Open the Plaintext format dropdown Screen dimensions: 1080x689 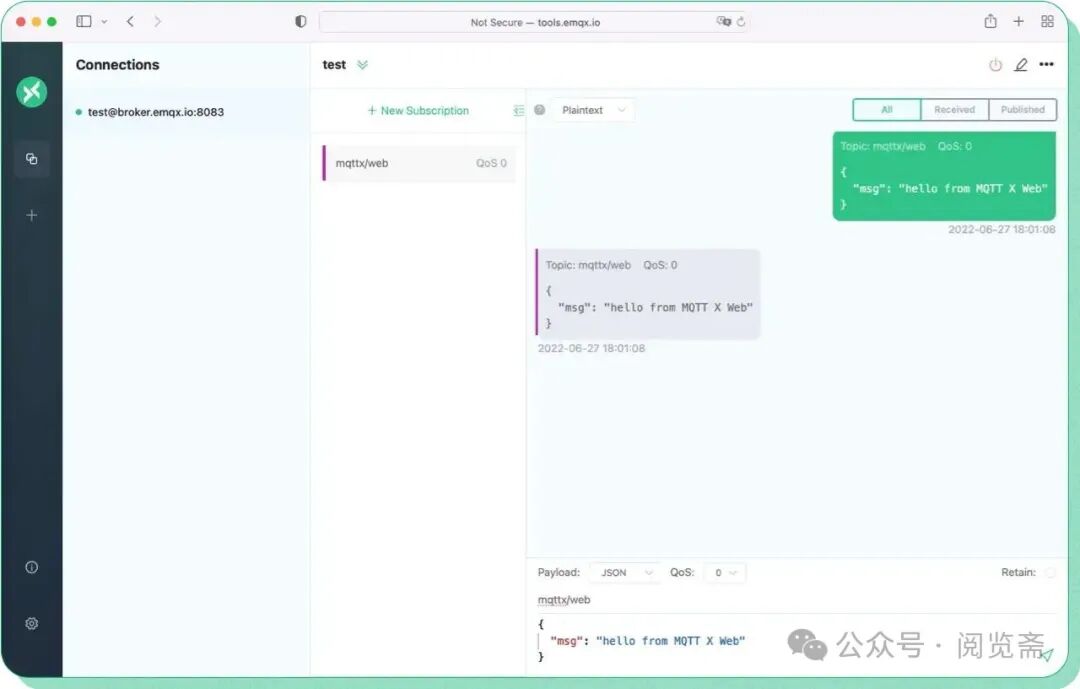pyautogui.click(x=593, y=110)
